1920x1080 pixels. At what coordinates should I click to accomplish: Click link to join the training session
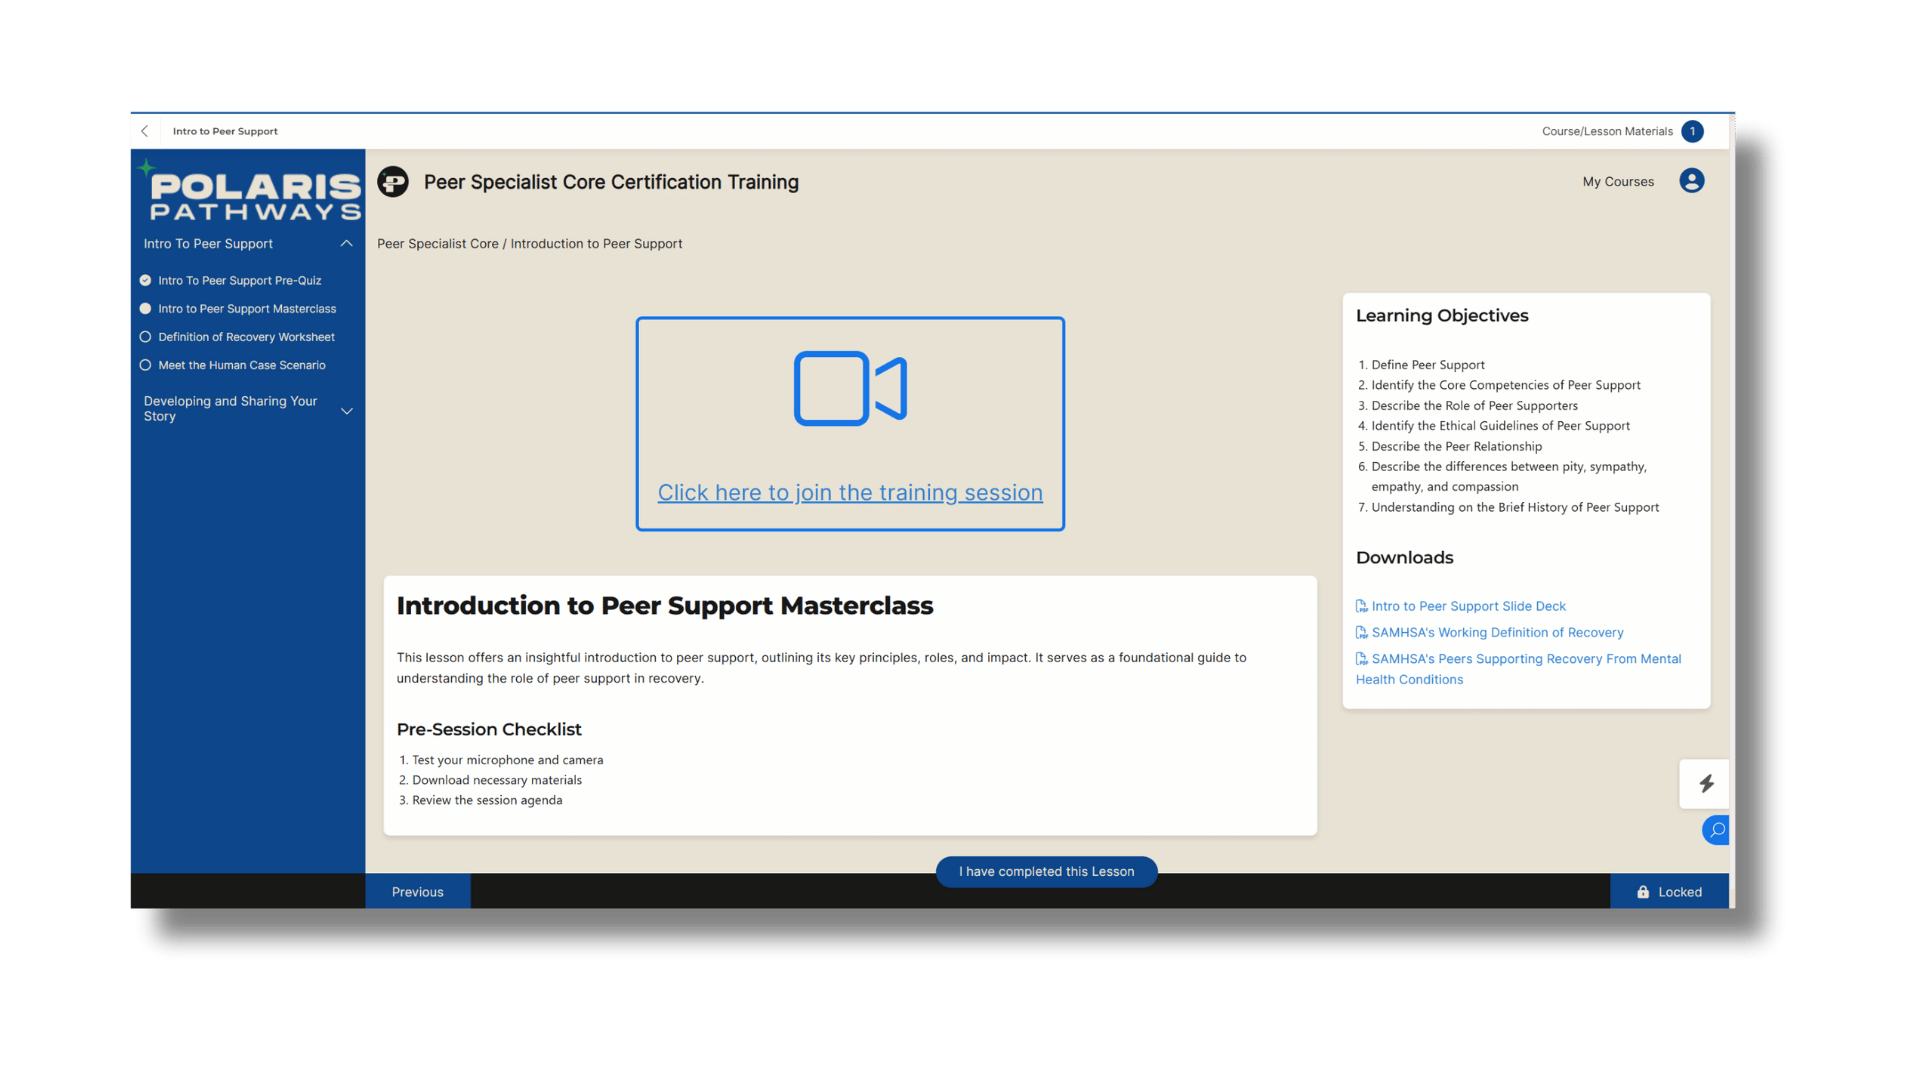(850, 493)
